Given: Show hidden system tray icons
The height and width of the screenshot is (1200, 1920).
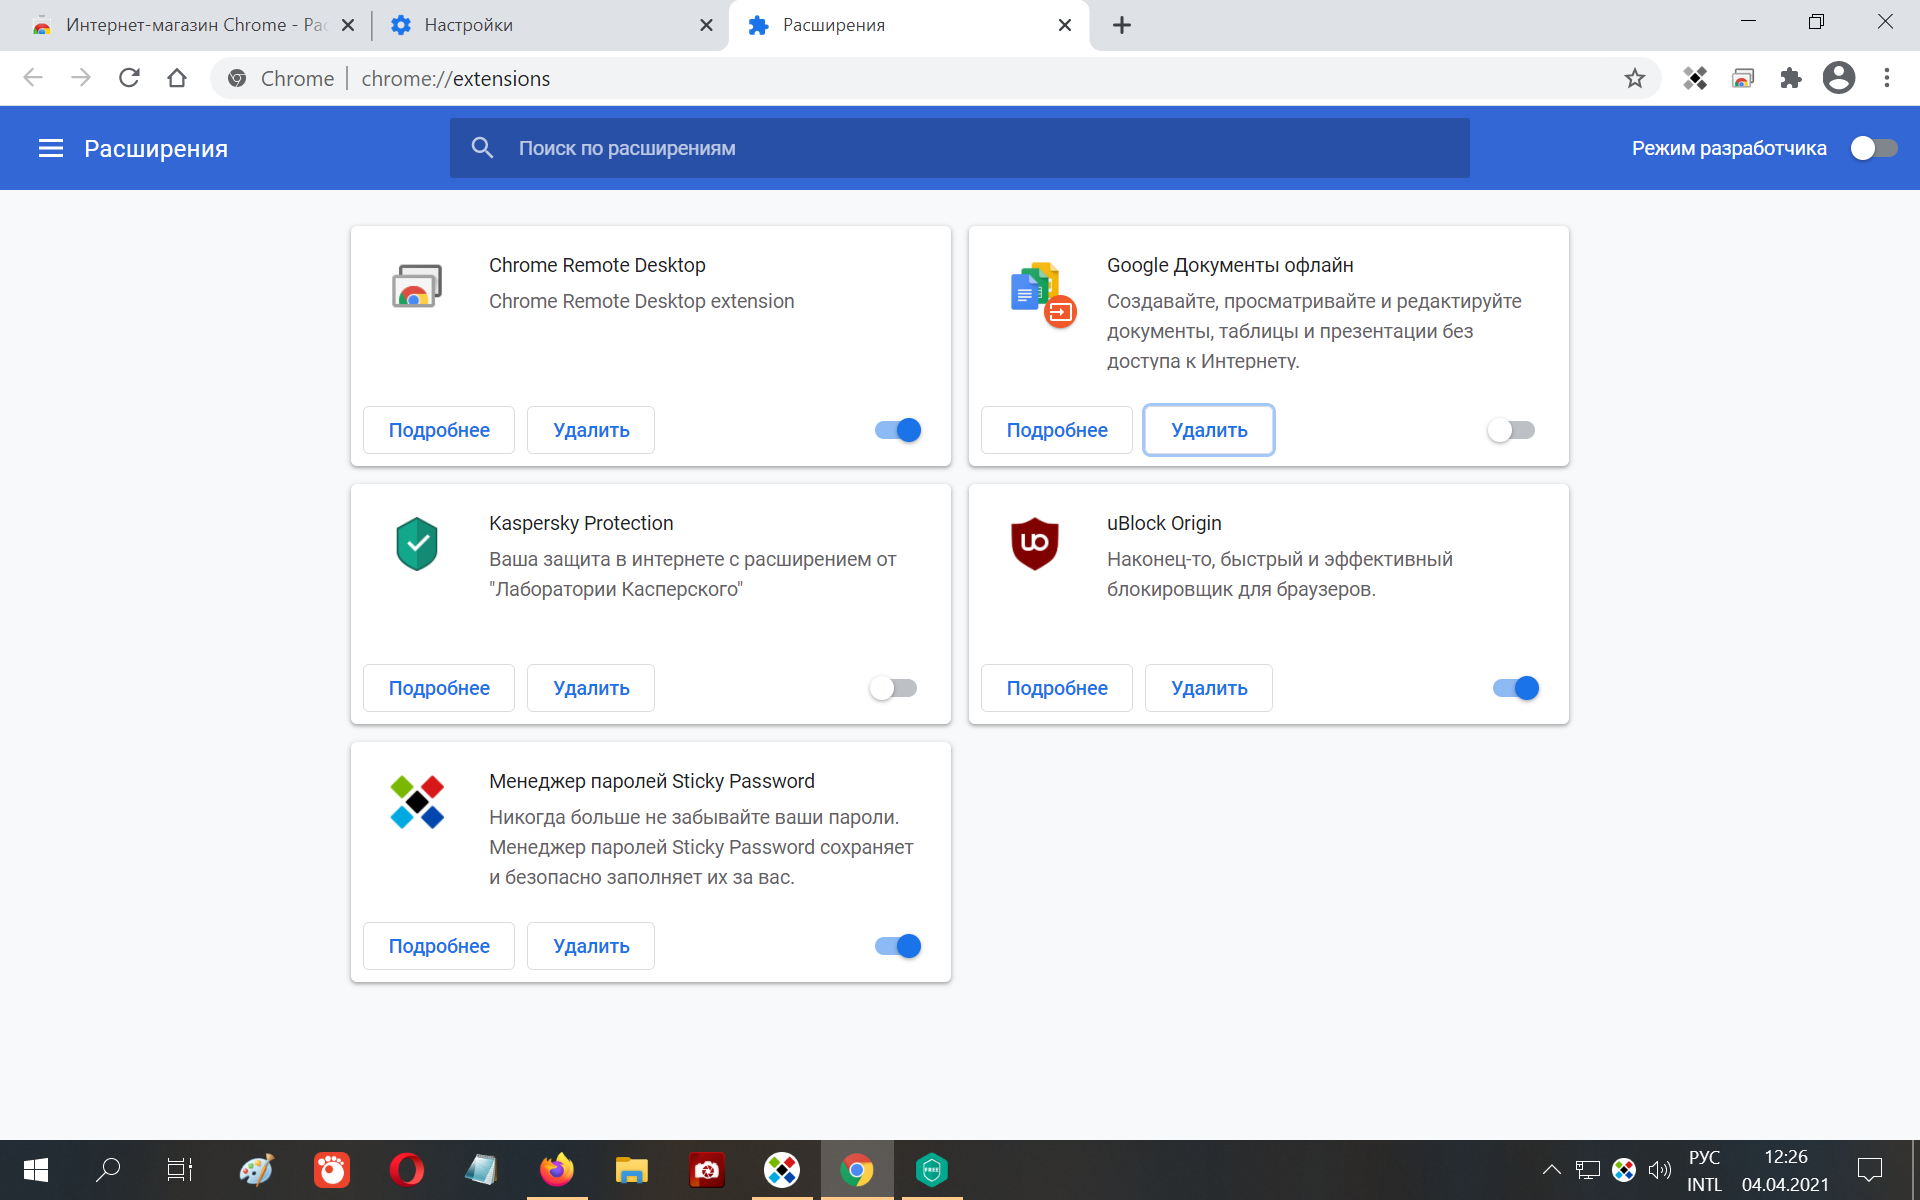Looking at the screenshot, I should (1551, 1170).
